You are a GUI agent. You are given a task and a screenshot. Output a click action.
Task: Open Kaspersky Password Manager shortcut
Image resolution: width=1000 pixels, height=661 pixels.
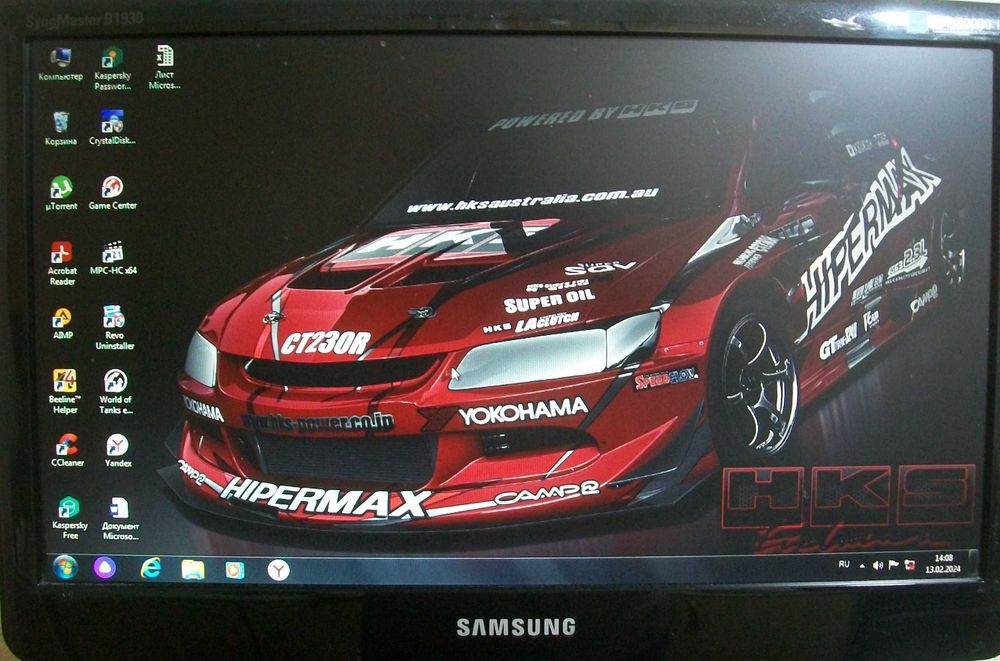point(112,68)
